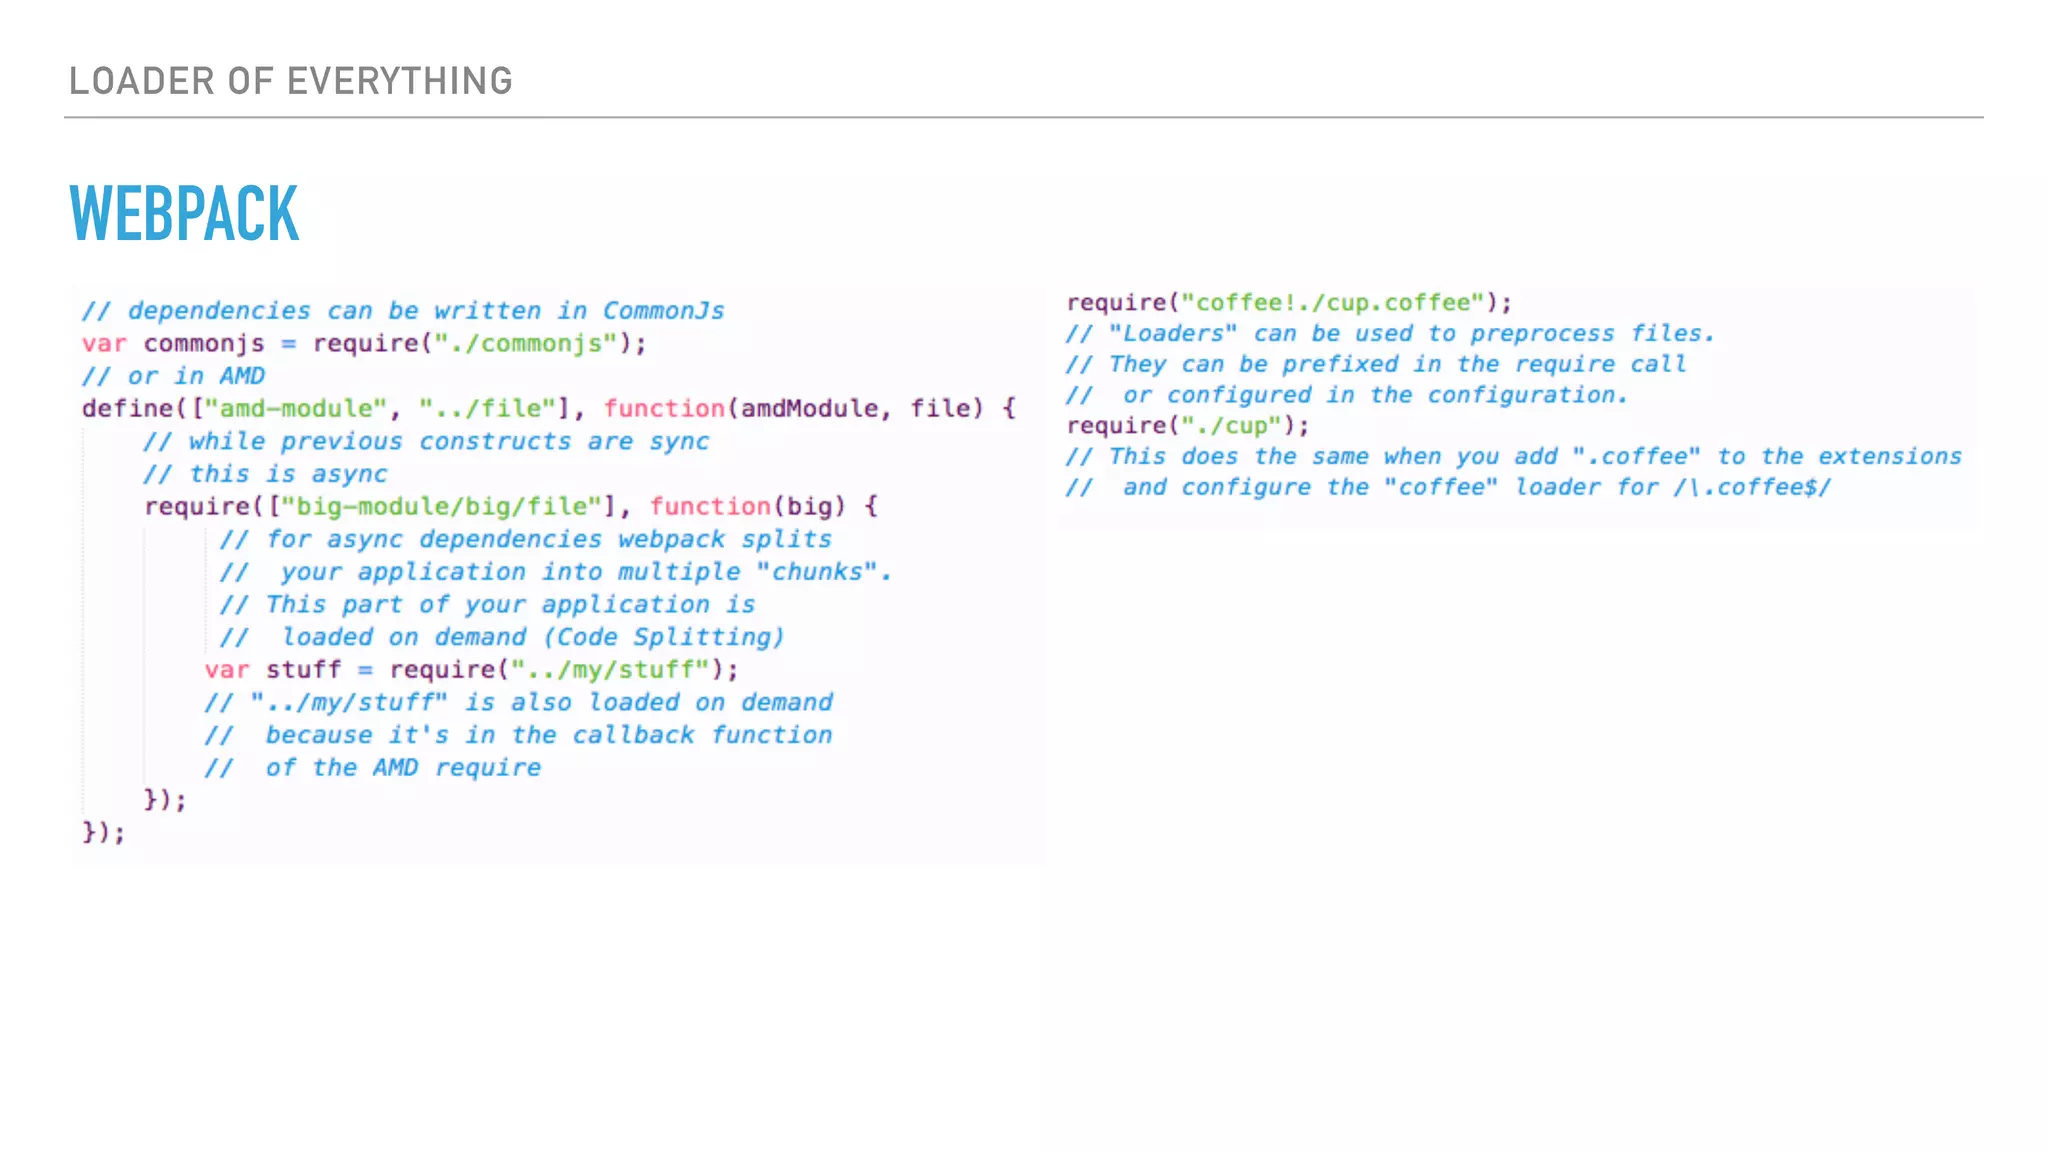Click the line require("./cup");

(x=1188, y=426)
